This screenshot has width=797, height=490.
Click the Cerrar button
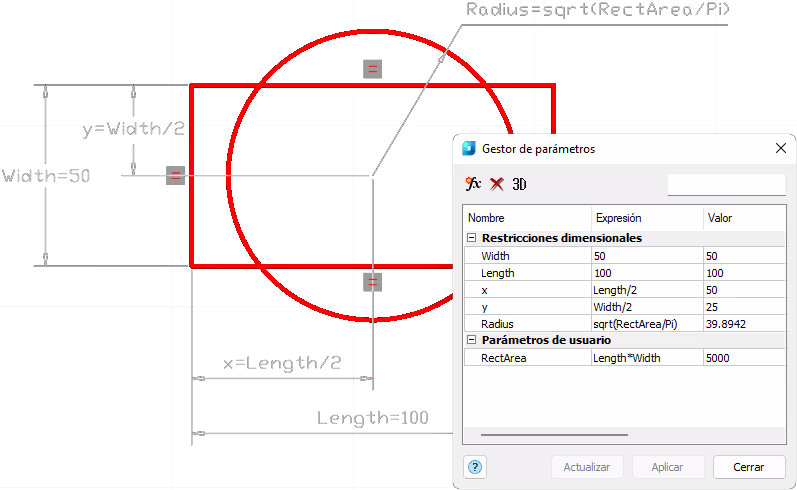click(749, 467)
